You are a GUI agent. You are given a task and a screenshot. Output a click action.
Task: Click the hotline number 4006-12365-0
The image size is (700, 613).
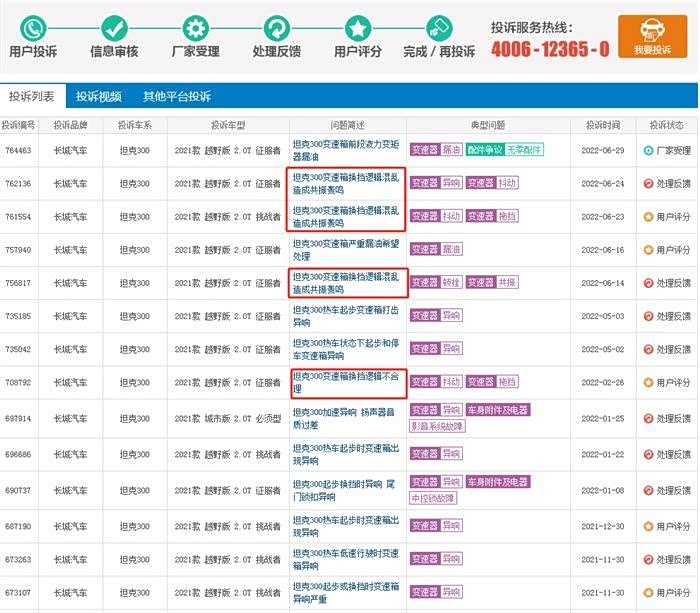pyautogui.click(x=550, y=49)
